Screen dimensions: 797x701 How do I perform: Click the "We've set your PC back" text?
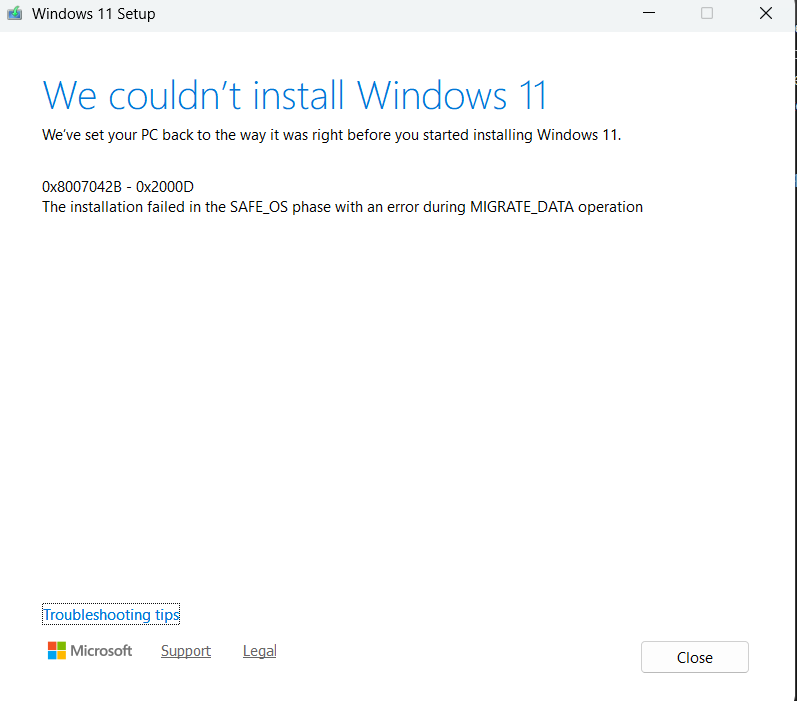(x=331, y=135)
